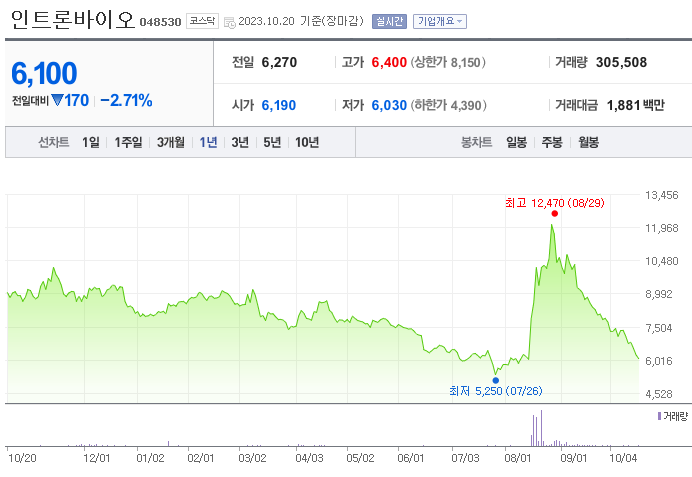Click the stock name 인트론바이오
This screenshot has width=692, height=477.
pos(72,20)
